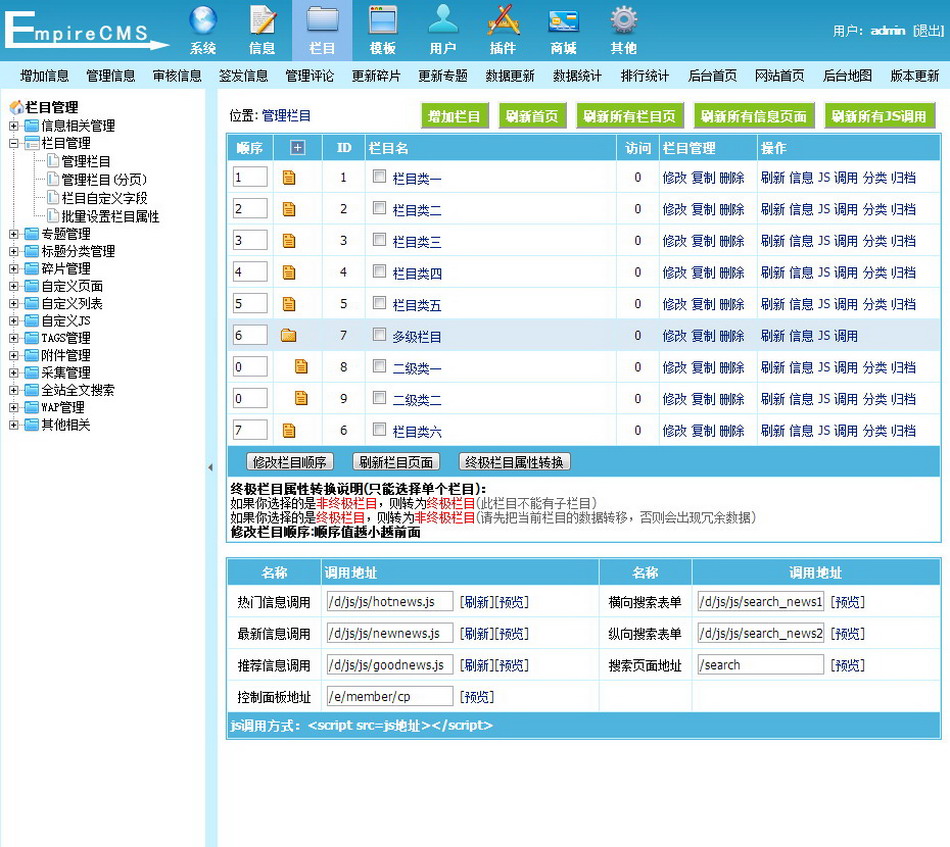950x847 pixels.
Task: Click the page icon in 栏目类三 row
Action: pyautogui.click(x=289, y=241)
